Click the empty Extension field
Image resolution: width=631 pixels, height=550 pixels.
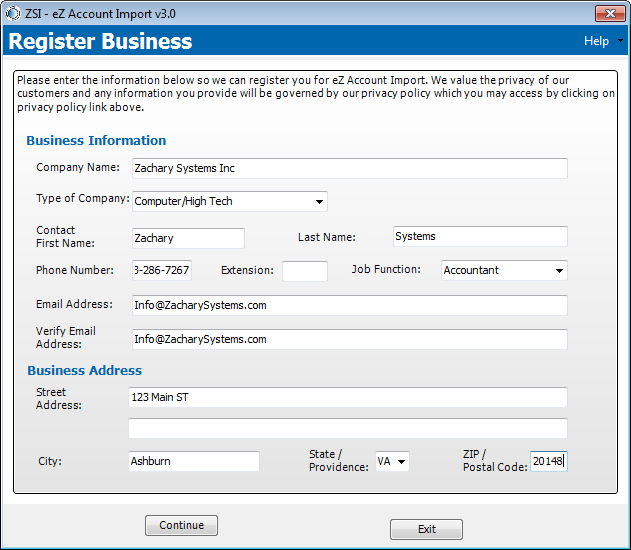click(x=304, y=271)
